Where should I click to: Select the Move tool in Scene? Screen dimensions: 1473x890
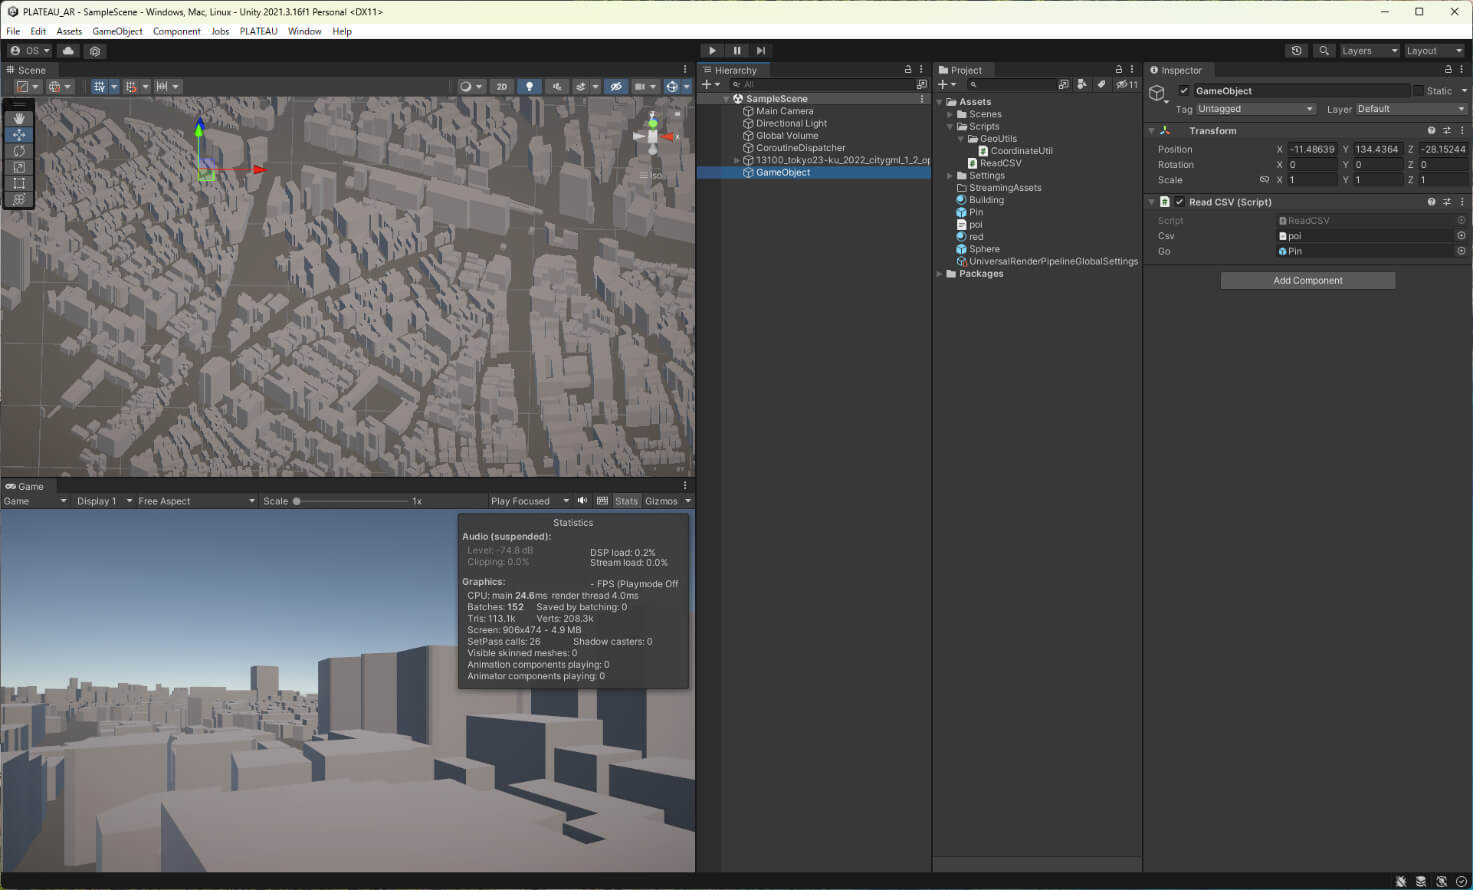[x=19, y=134]
